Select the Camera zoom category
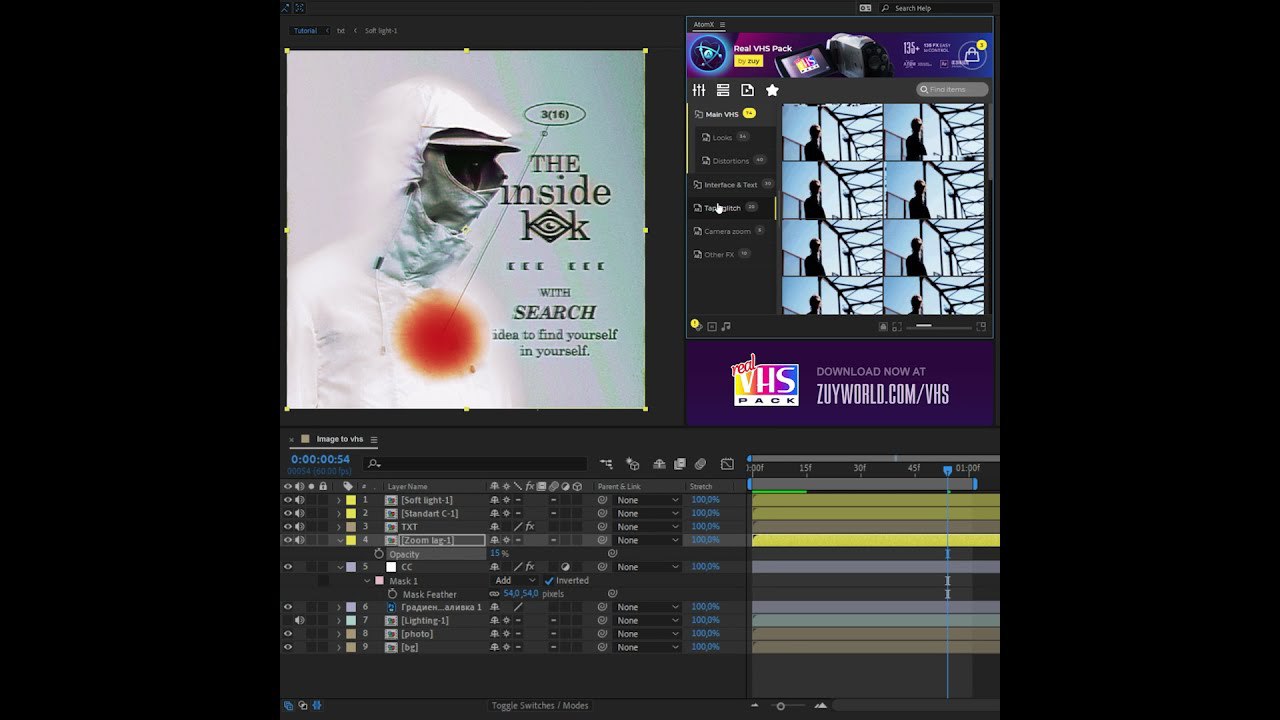The image size is (1280, 720). coord(727,231)
